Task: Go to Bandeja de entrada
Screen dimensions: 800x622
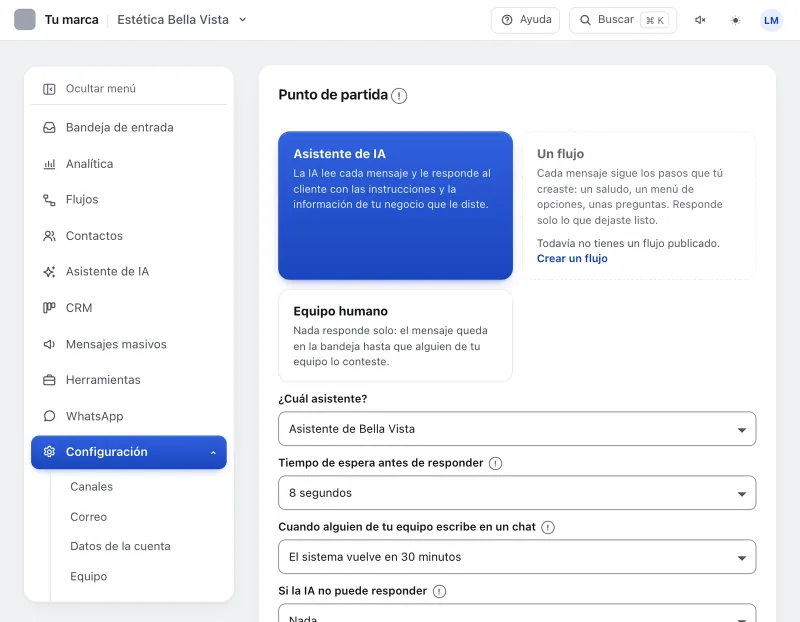Action: coord(129,128)
